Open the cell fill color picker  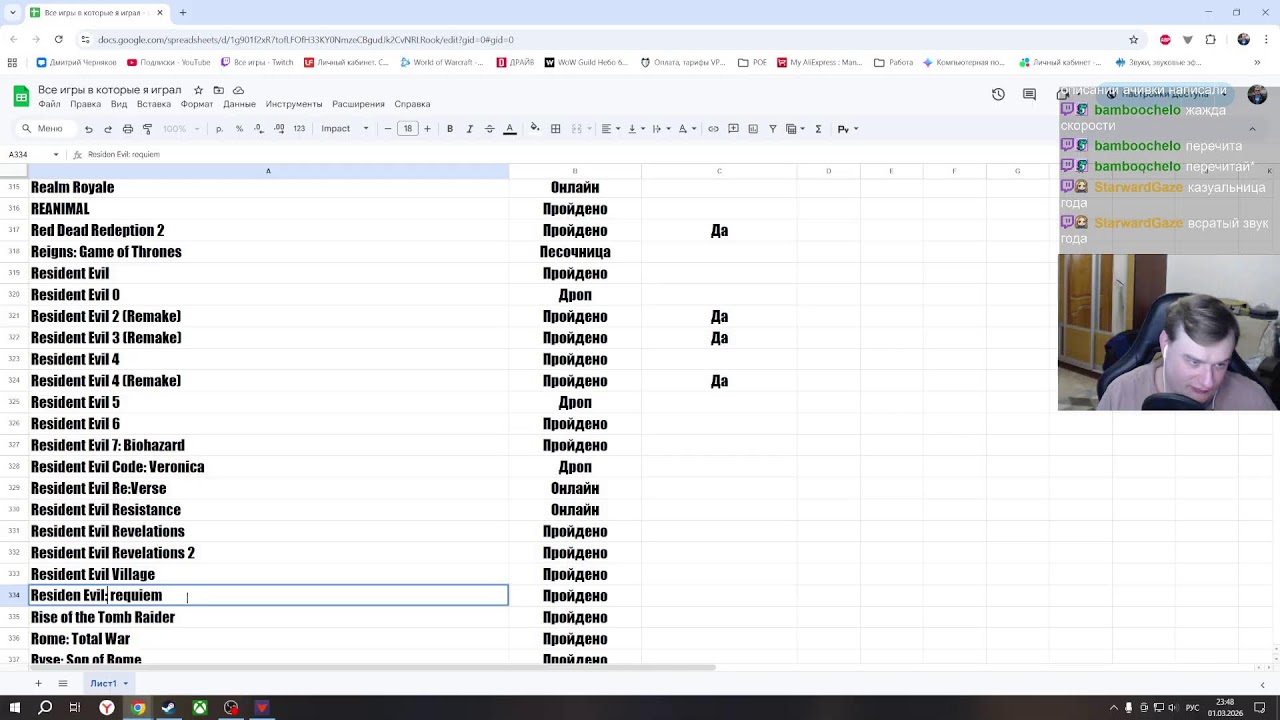535,128
